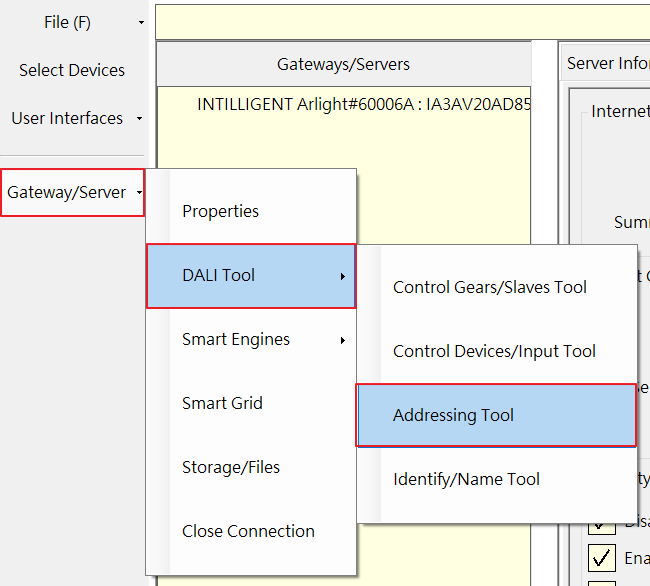Open Properties from the Gateway/Server menu
The image size is (650, 586).
coord(220,211)
